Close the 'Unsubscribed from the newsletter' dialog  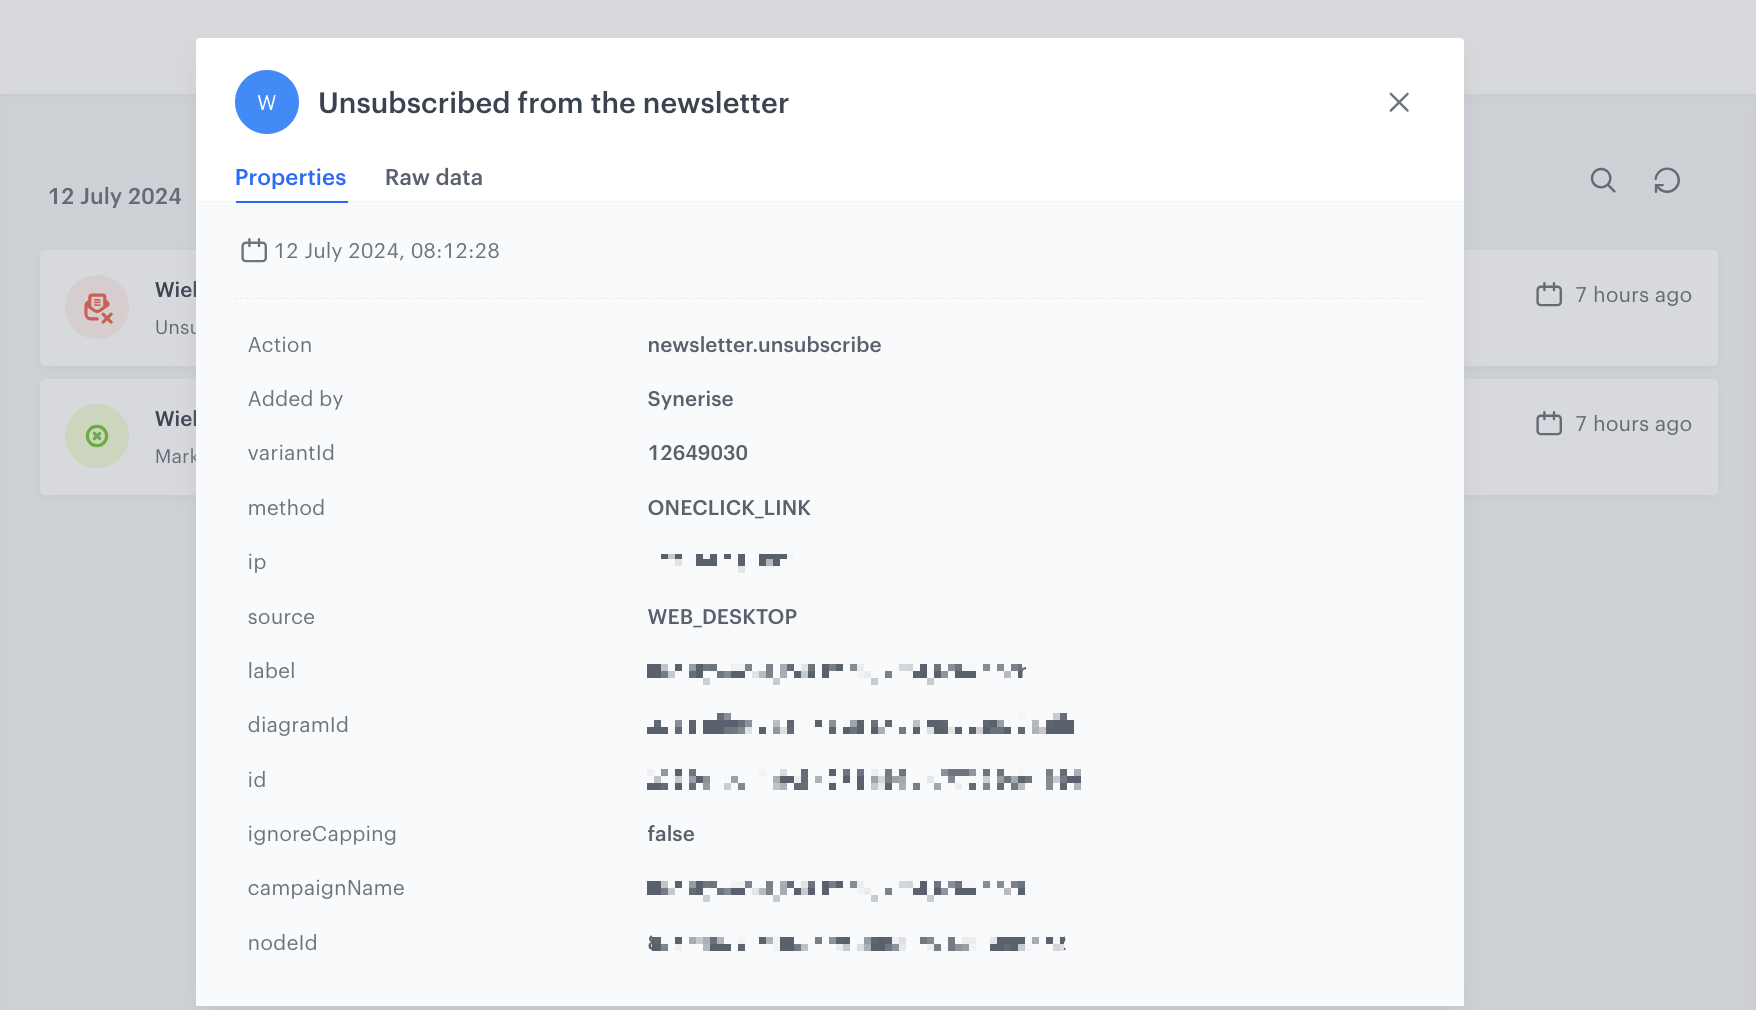[1399, 102]
